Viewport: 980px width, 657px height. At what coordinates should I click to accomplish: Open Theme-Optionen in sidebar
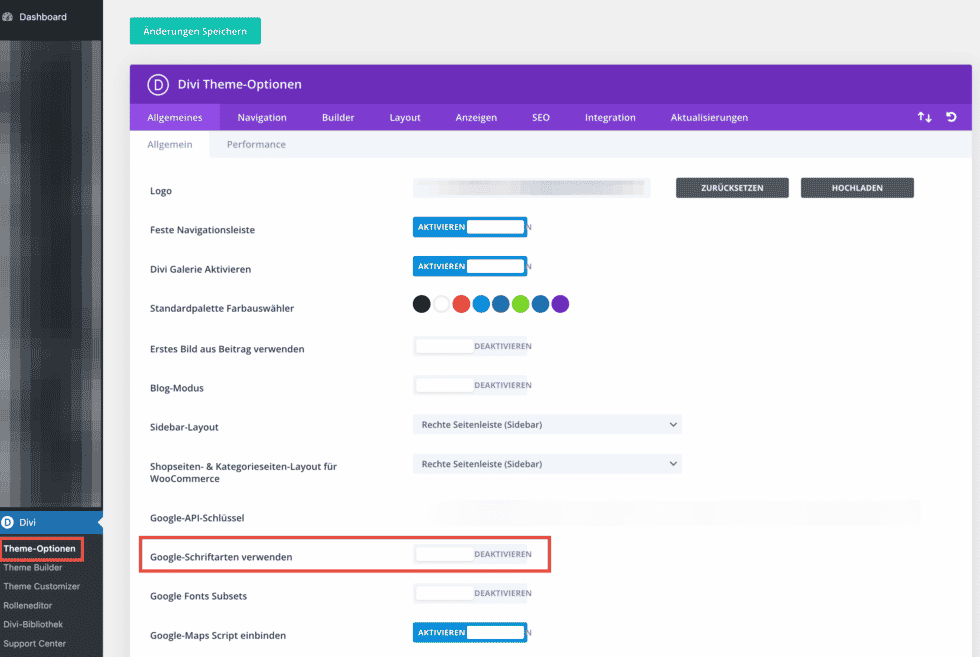click(39, 548)
